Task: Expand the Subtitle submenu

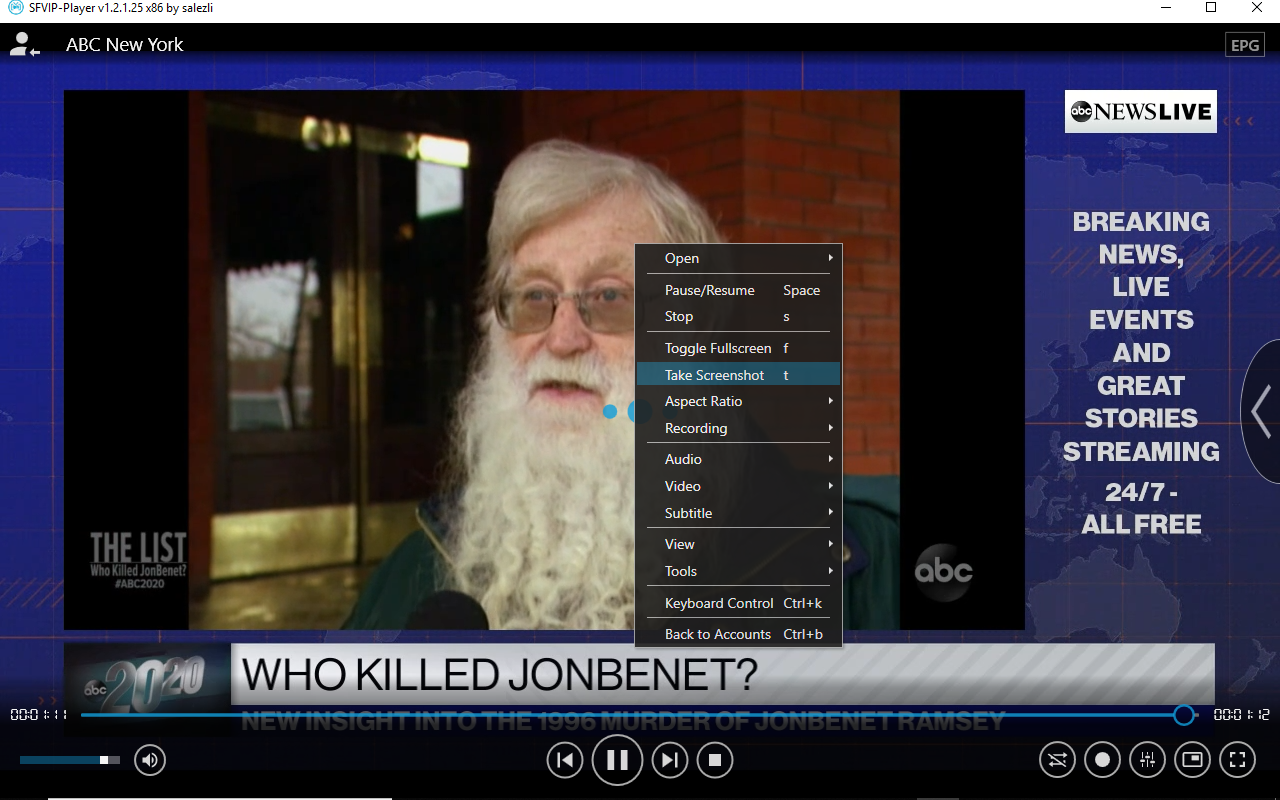Action: click(739, 513)
